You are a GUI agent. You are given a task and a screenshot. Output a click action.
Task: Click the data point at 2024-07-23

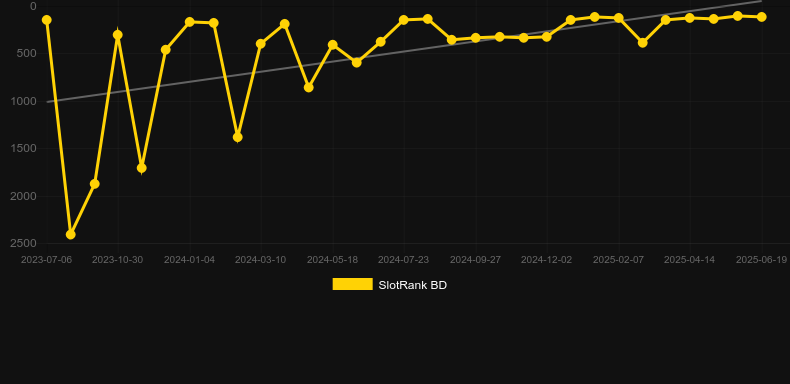[404, 20]
